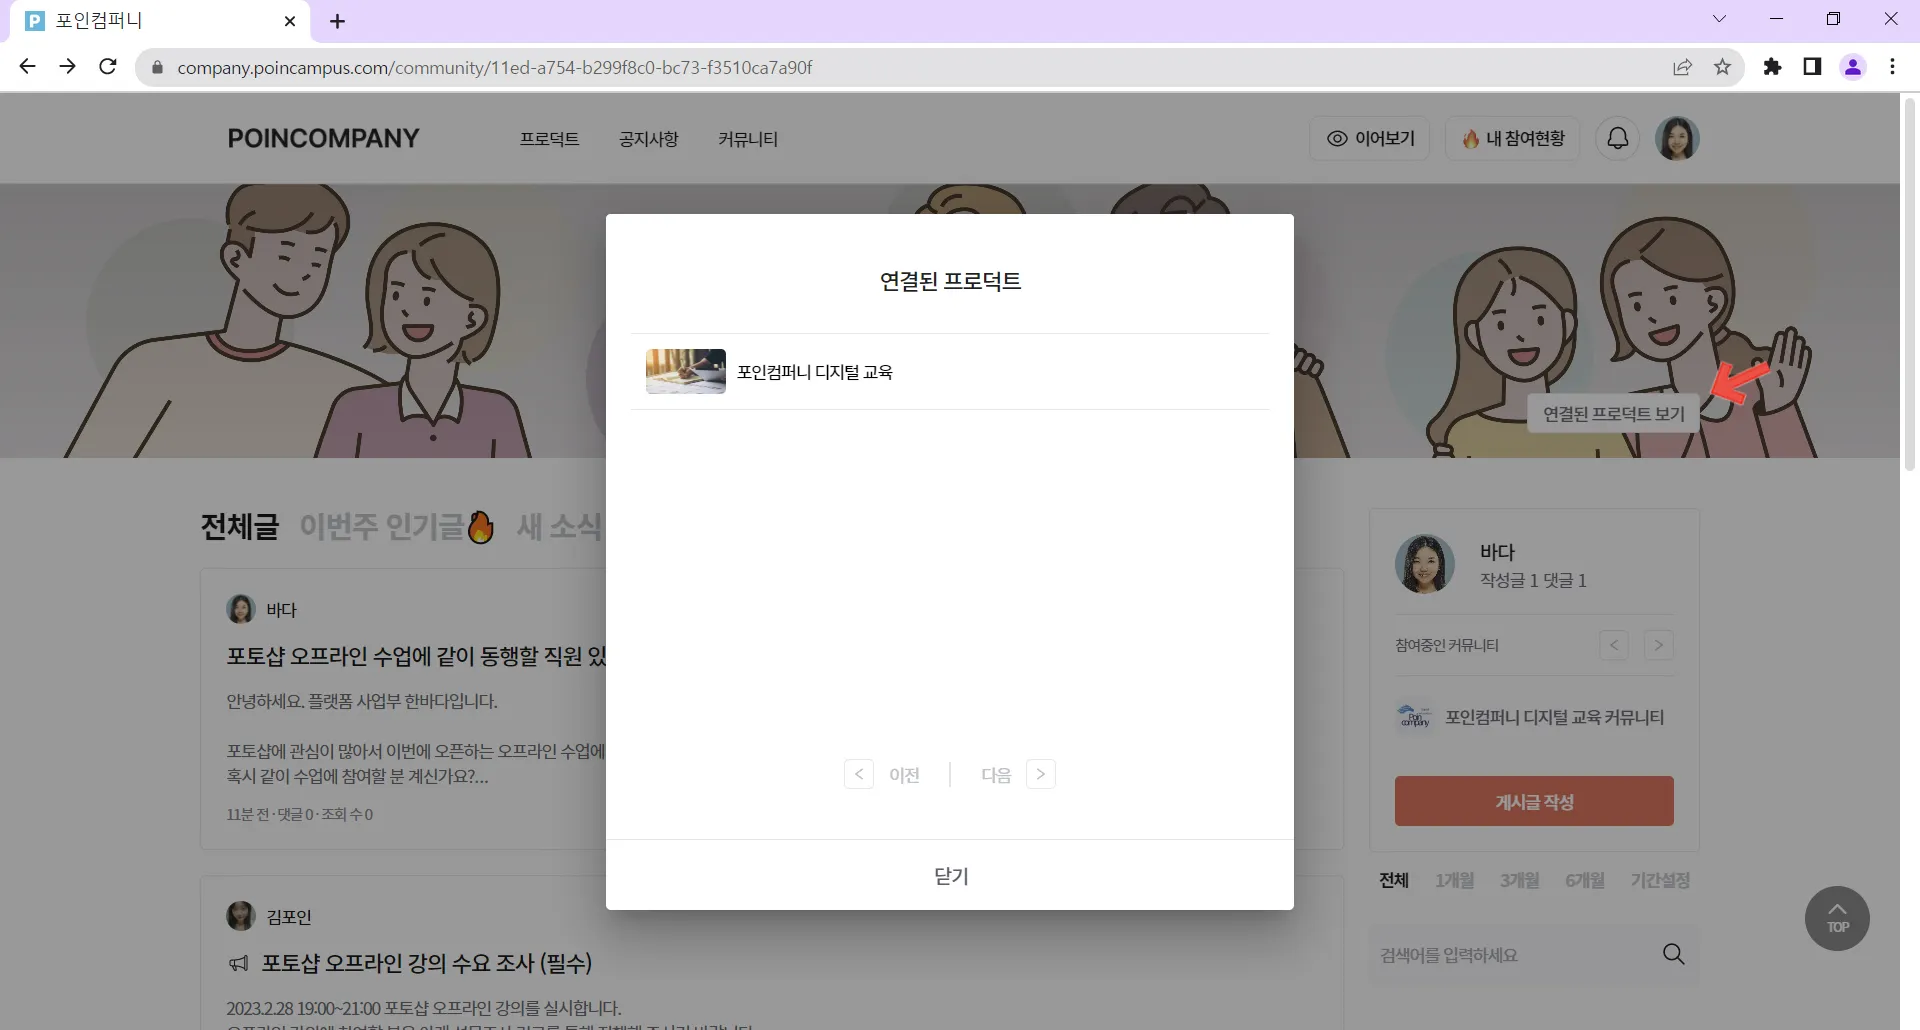Open 김포인's avatar on the second post
This screenshot has height=1030, width=1920.
[241, 916]
